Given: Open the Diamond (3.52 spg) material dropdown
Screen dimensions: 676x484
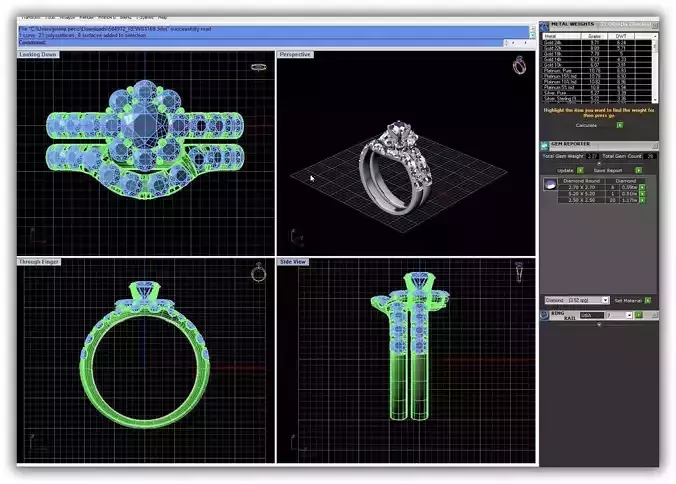Looking at the screenshot, I should [x=605, y=300].
